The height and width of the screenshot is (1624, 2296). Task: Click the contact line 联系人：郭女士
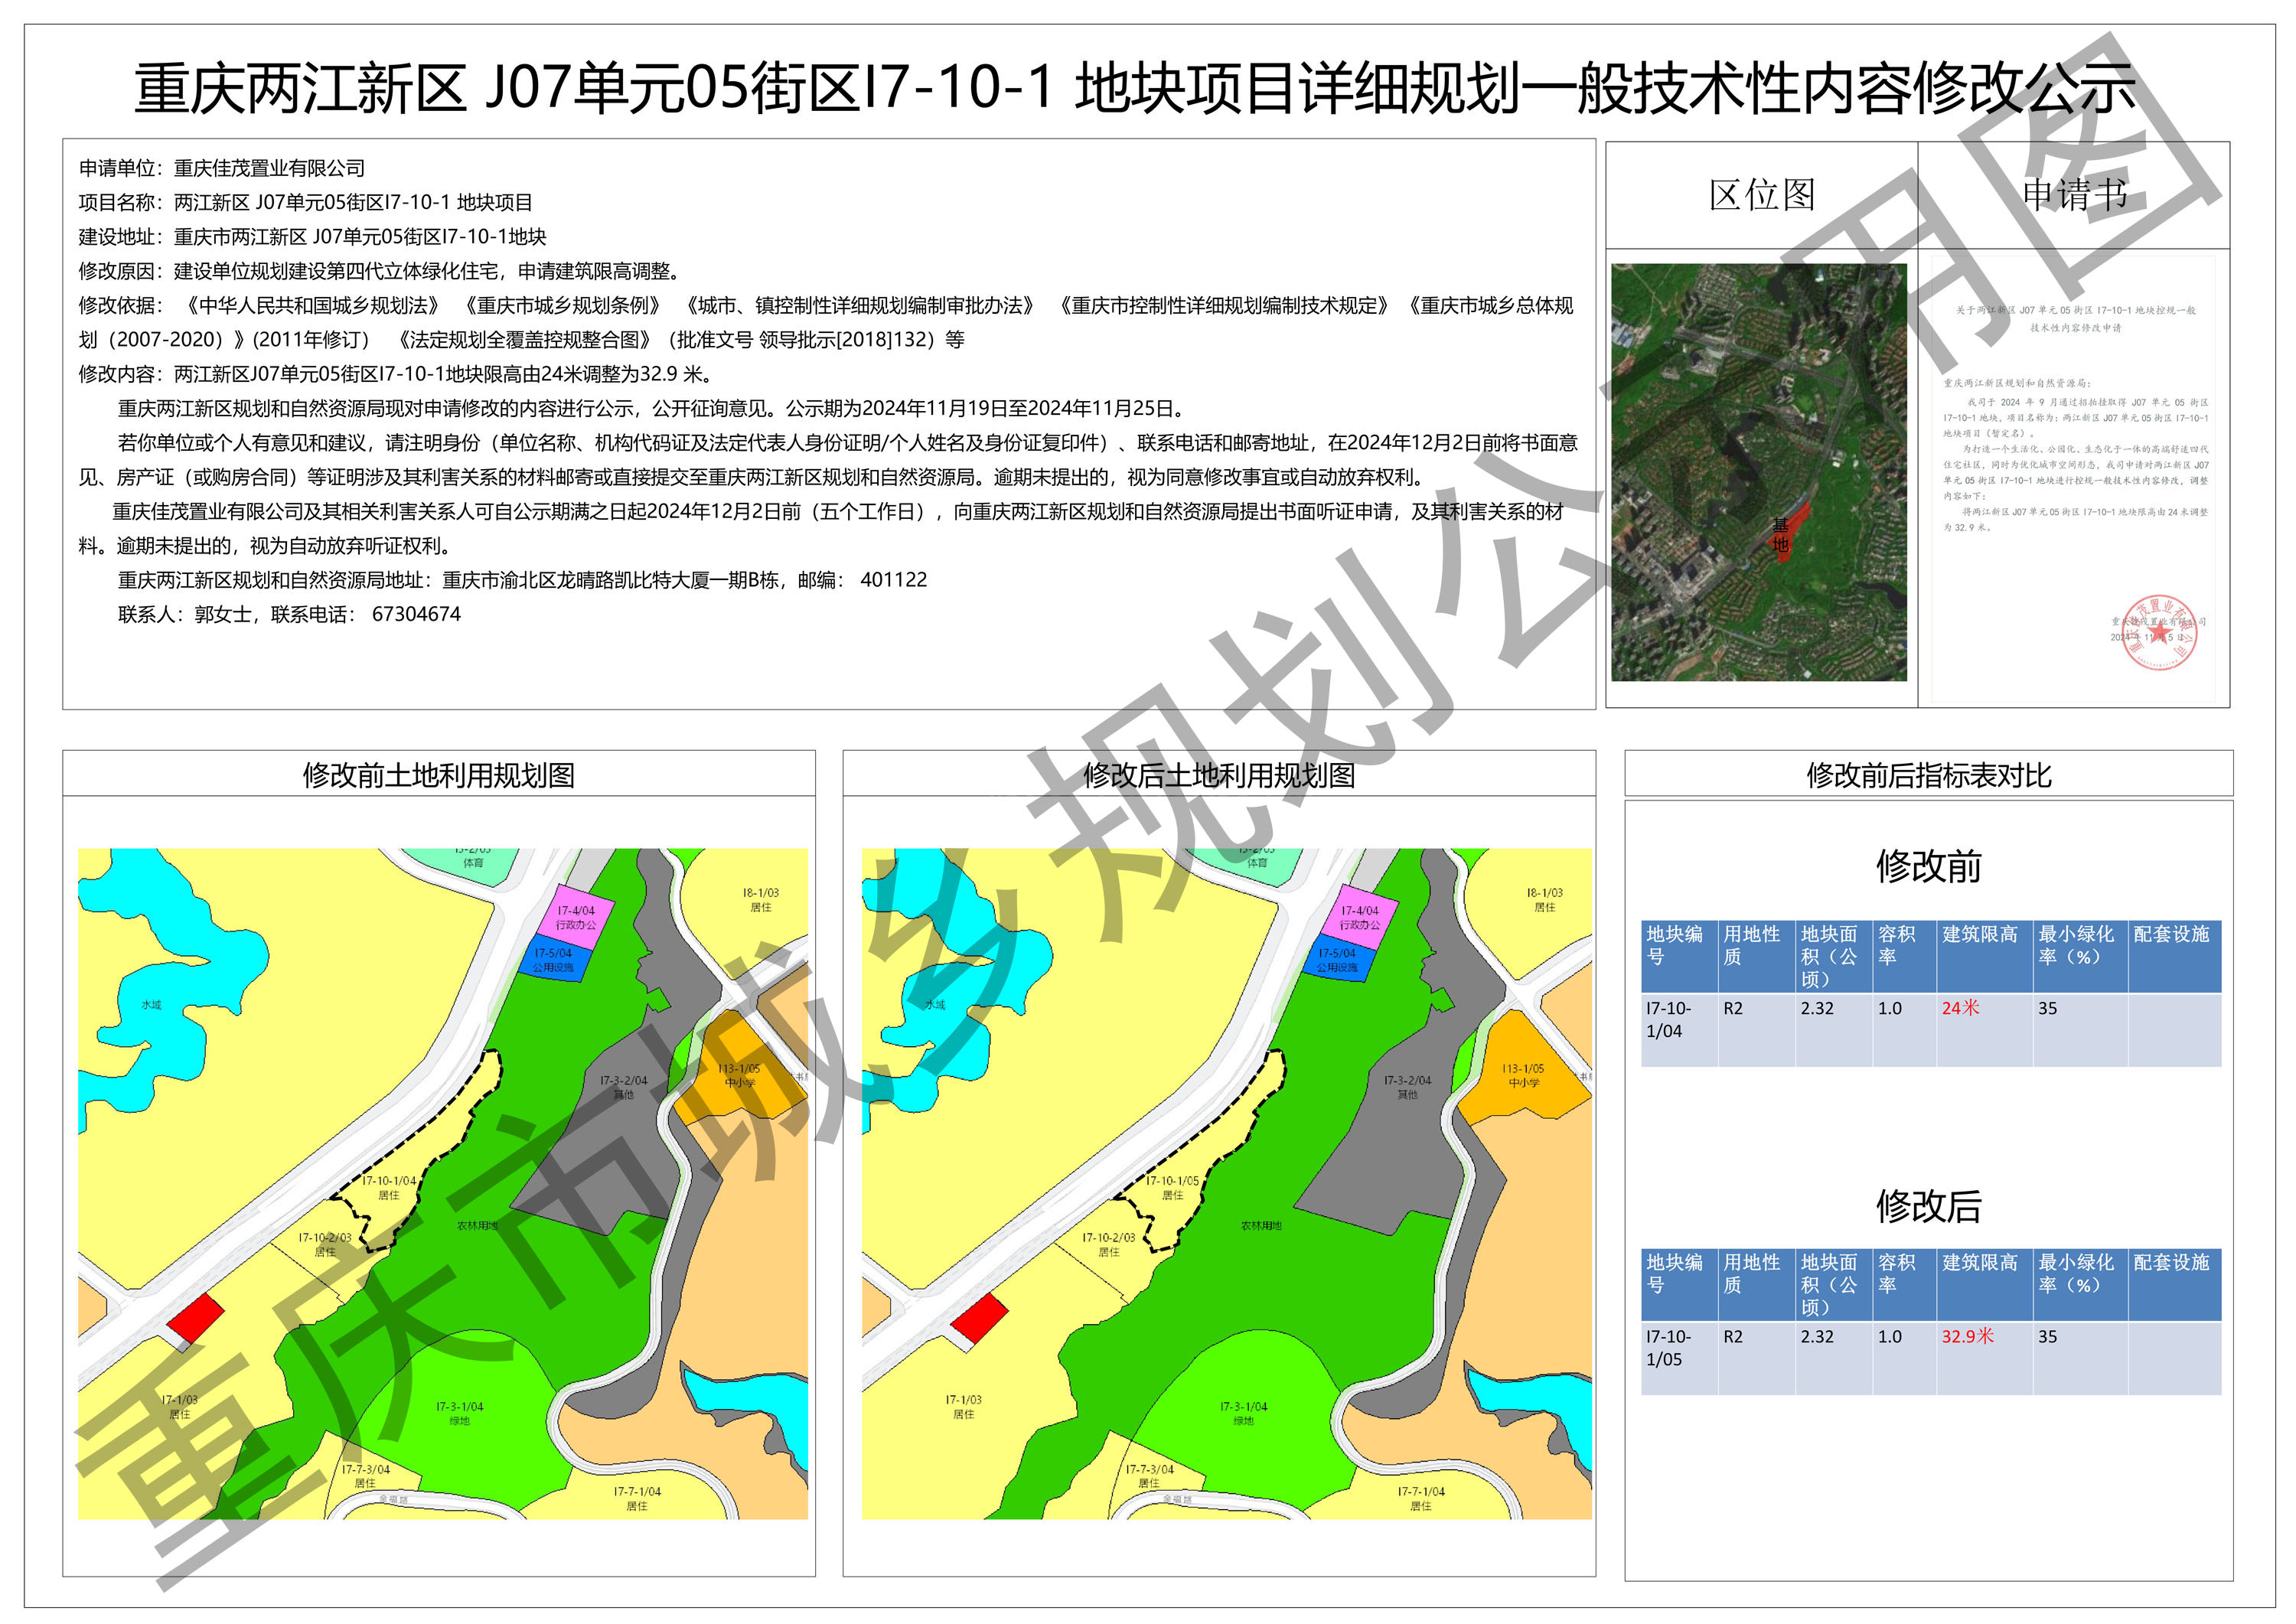[x=289, y=614]
